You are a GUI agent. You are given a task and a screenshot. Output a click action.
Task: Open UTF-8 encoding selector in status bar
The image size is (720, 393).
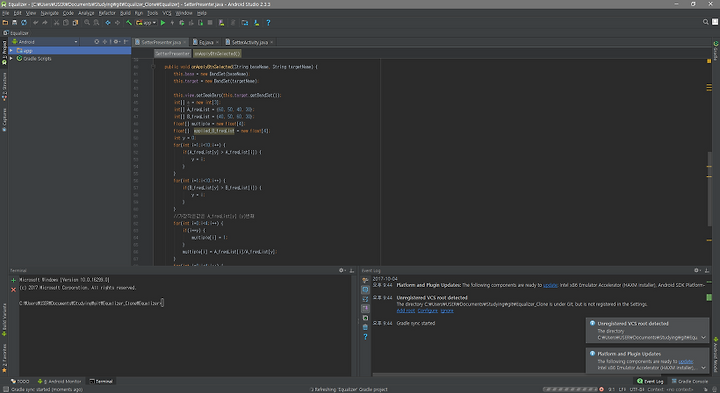pyautogui.click(x=636, y=389)
